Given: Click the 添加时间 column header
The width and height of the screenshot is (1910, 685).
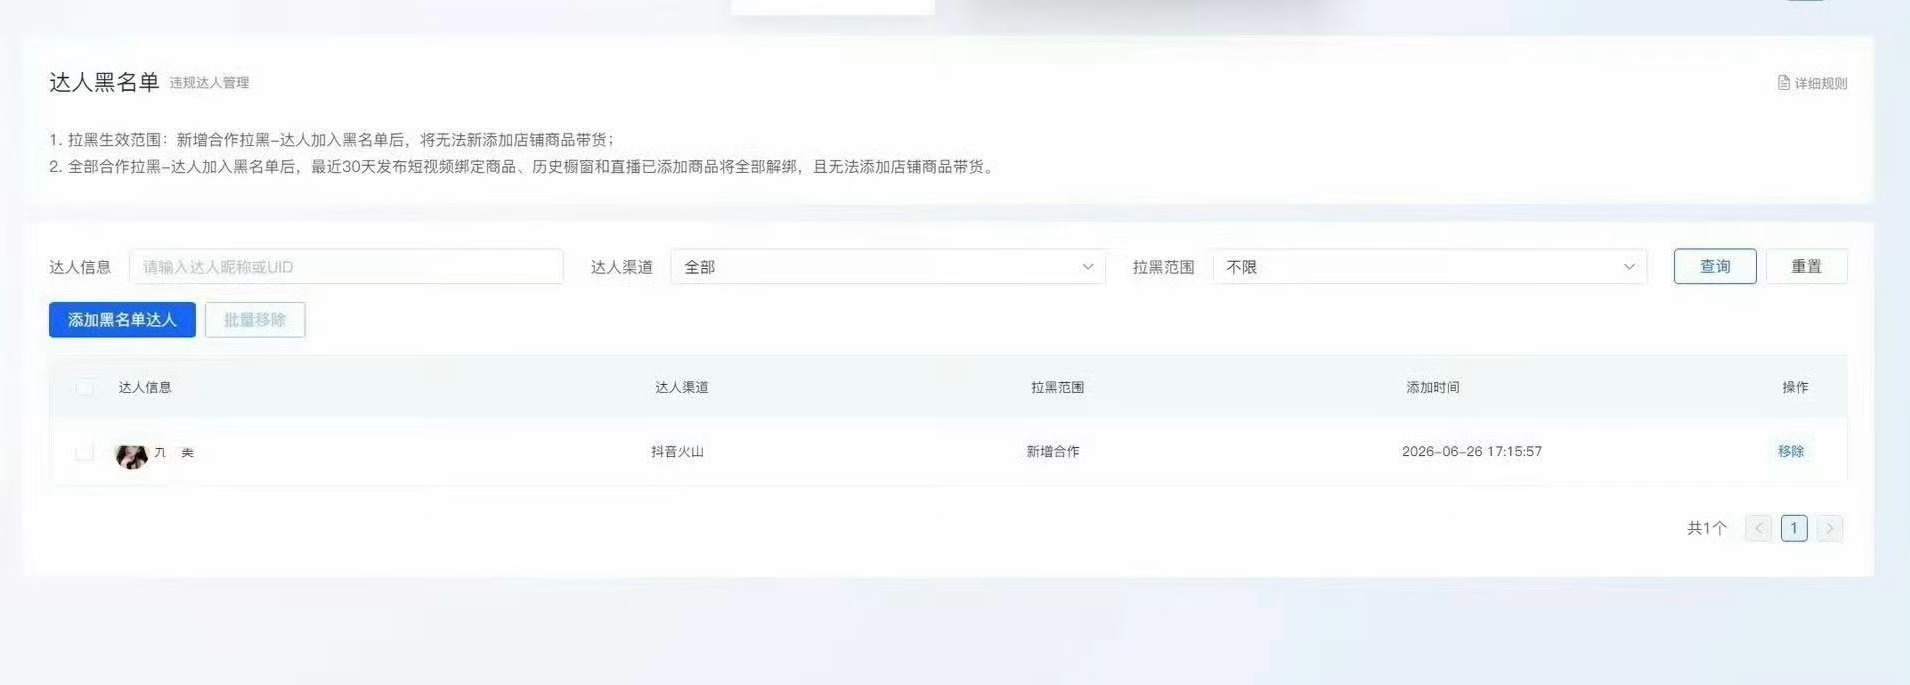Looking at the screenshot, I should tap(1433, 387).
